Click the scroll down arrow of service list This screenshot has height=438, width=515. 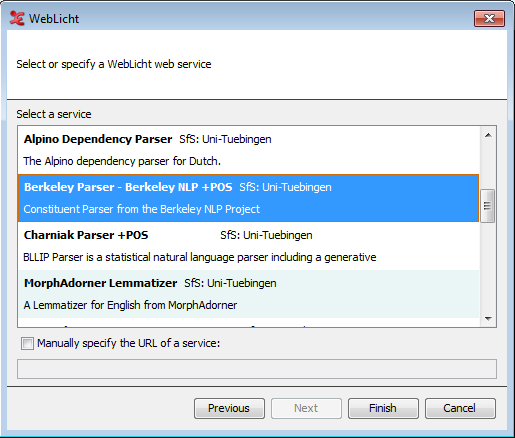coord(488,319)
